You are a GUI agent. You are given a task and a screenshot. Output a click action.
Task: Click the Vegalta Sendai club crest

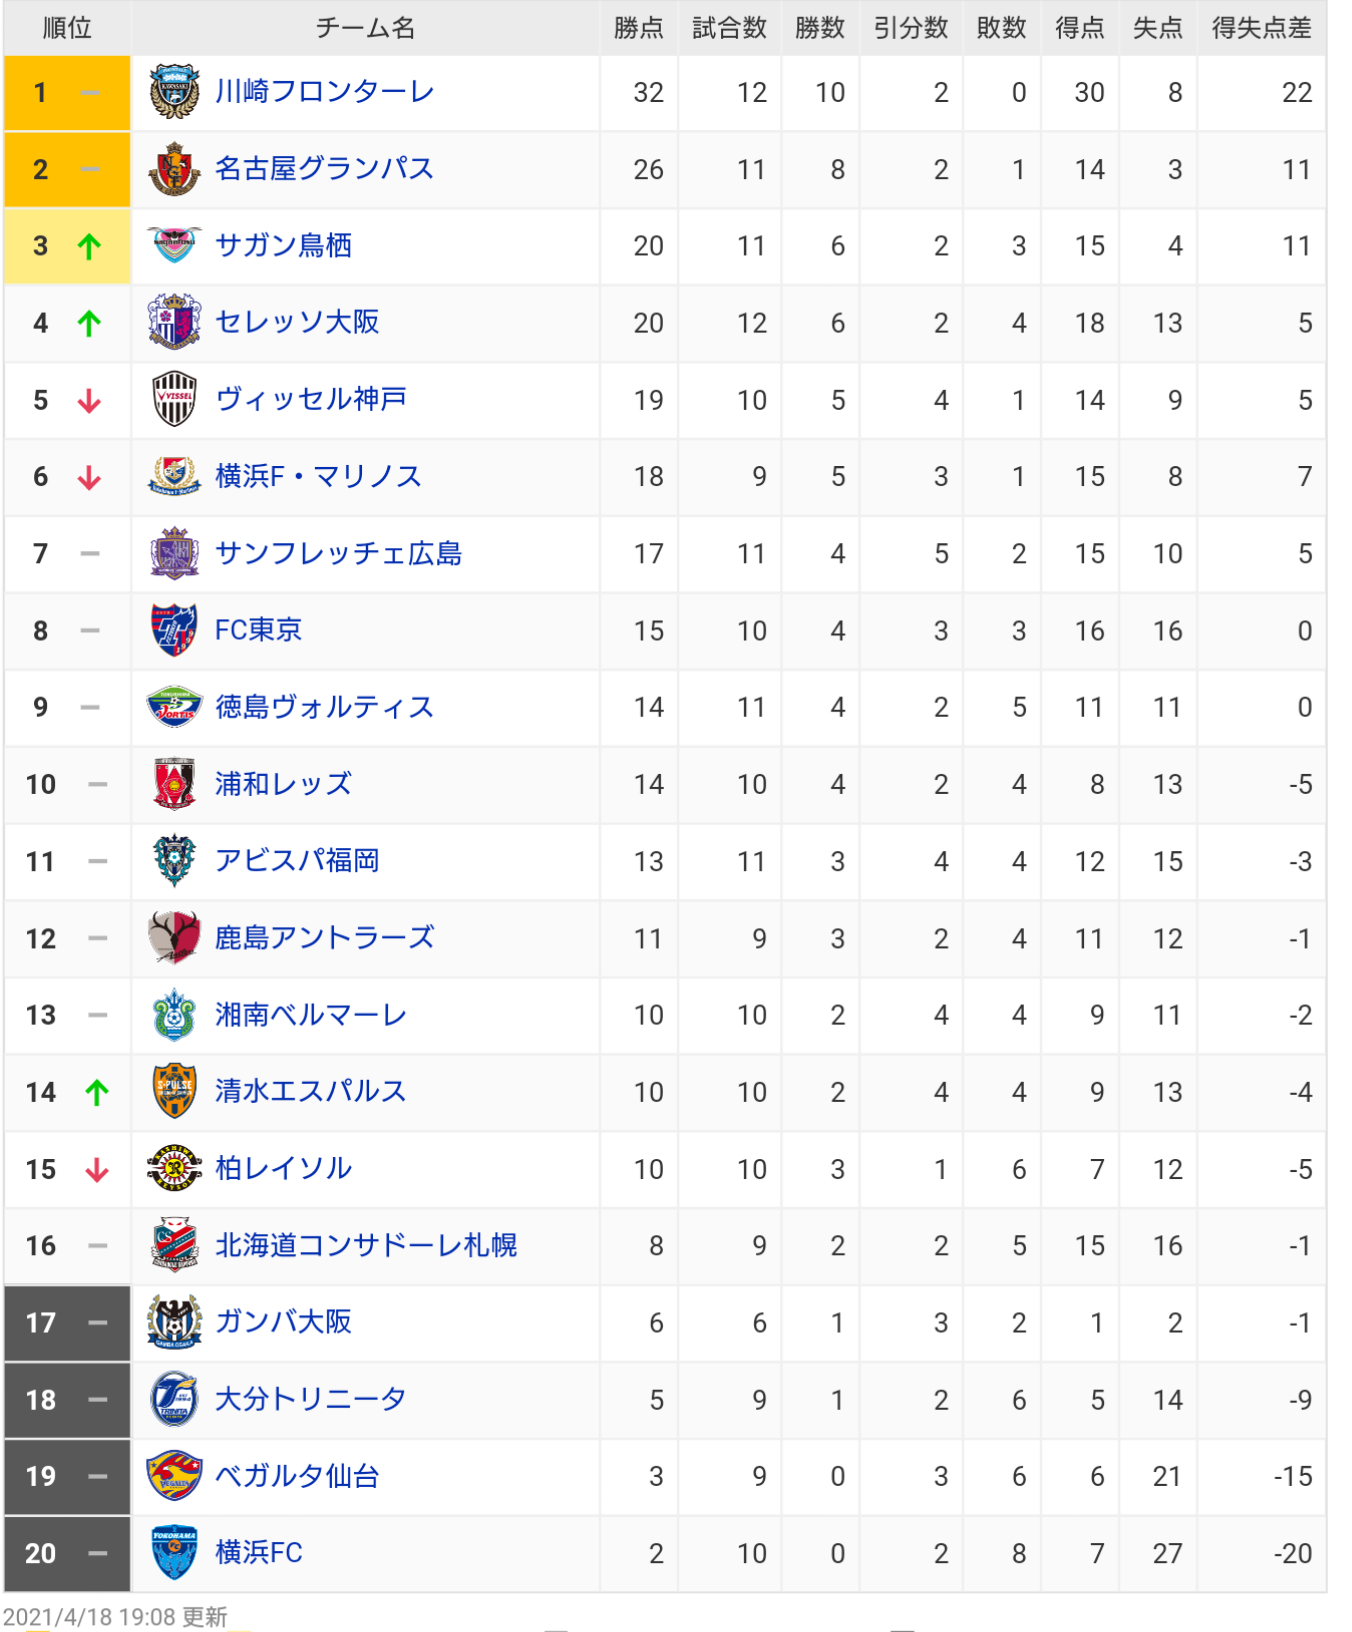pos(174,1476)
